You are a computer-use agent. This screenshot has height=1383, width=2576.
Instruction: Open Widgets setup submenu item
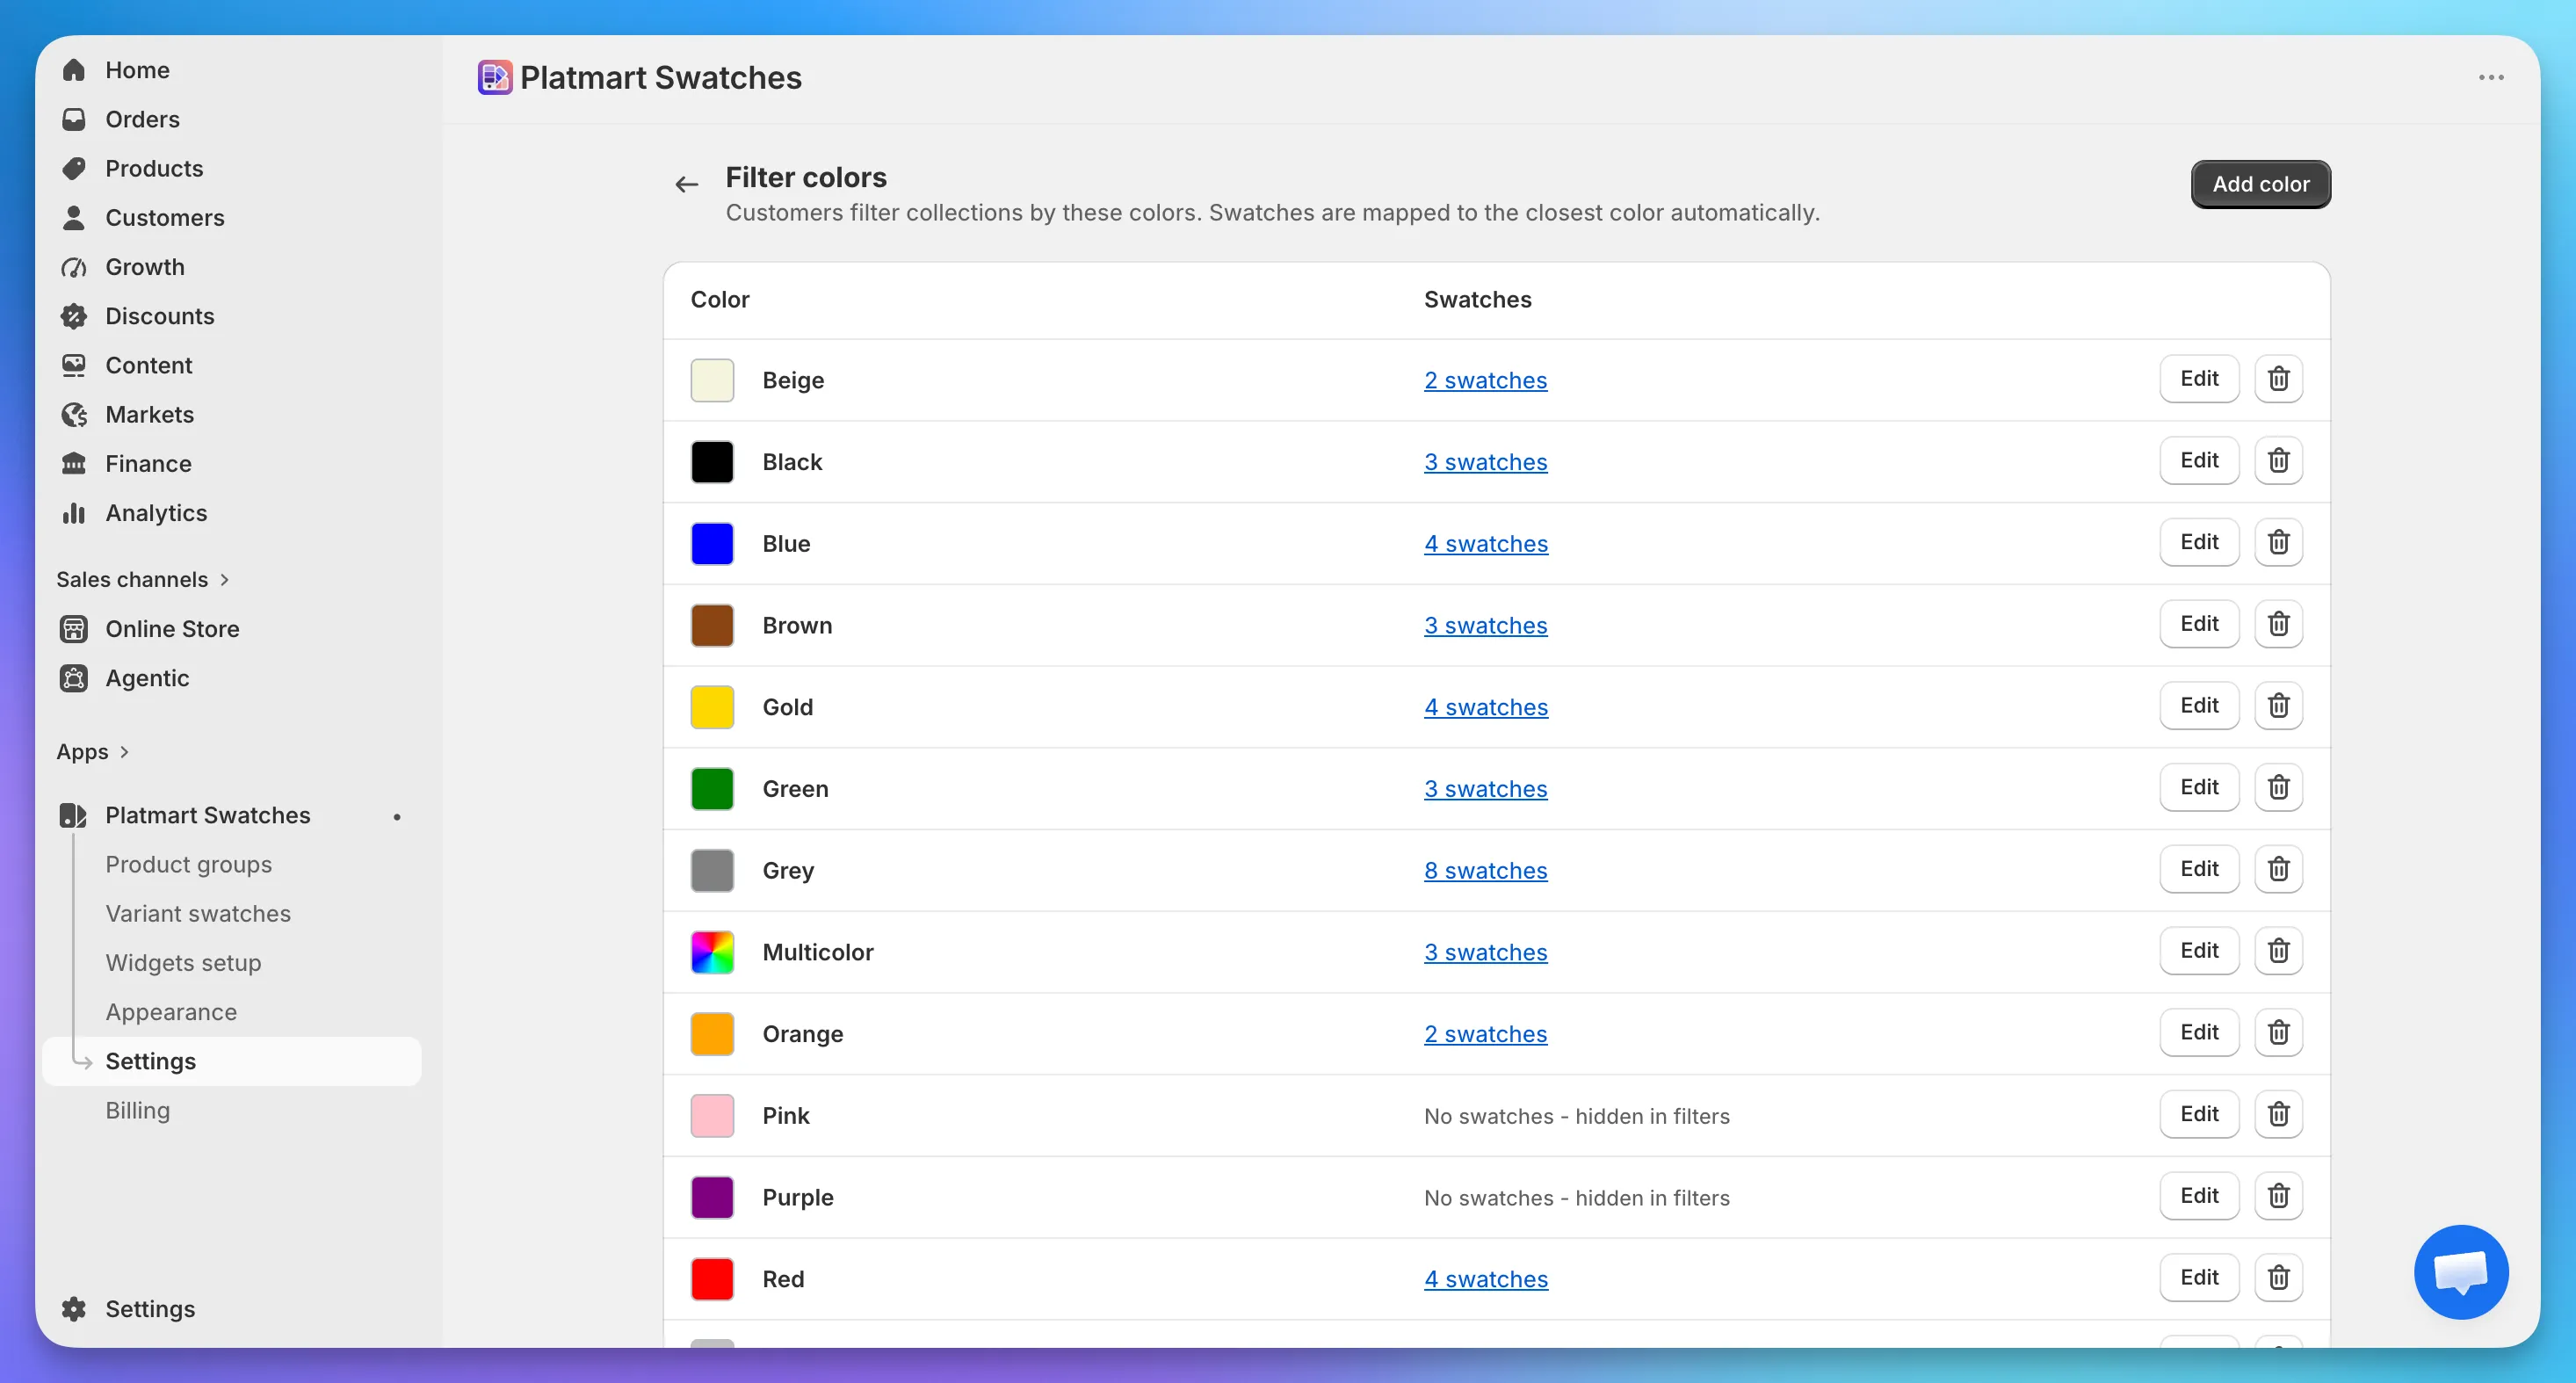[x=183, y=962]
